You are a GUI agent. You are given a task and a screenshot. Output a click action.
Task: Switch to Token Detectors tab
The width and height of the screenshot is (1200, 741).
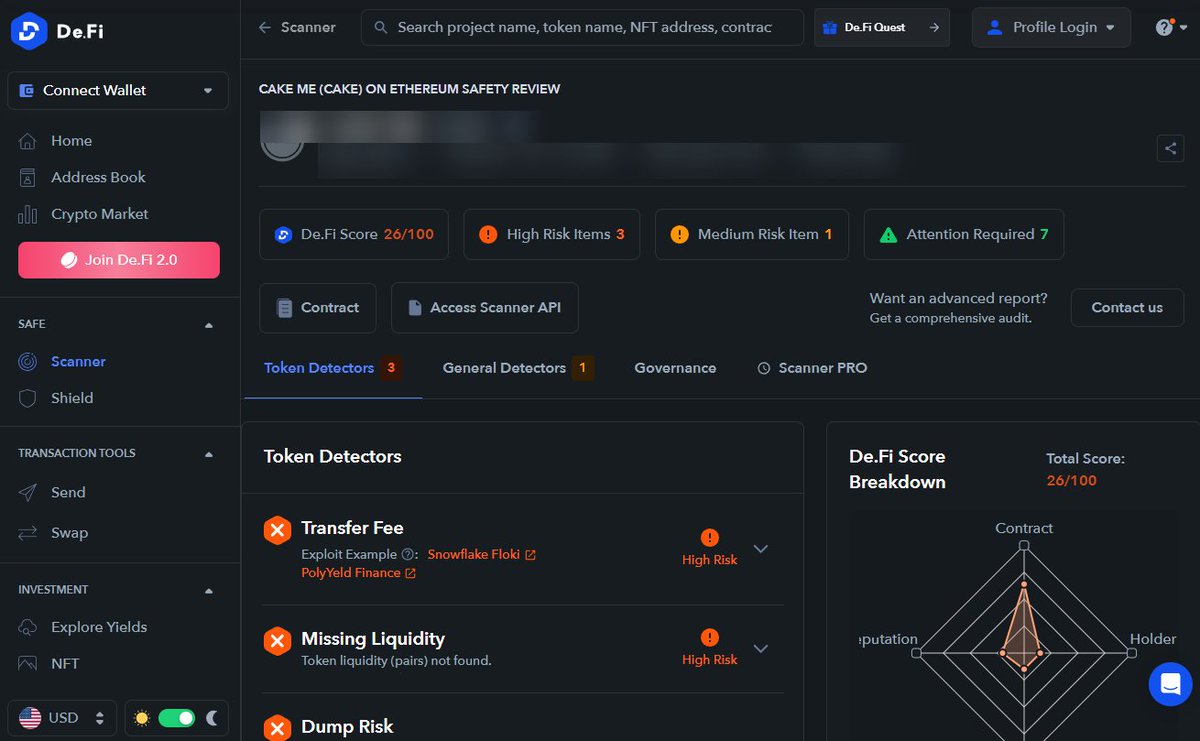[332, 368]
